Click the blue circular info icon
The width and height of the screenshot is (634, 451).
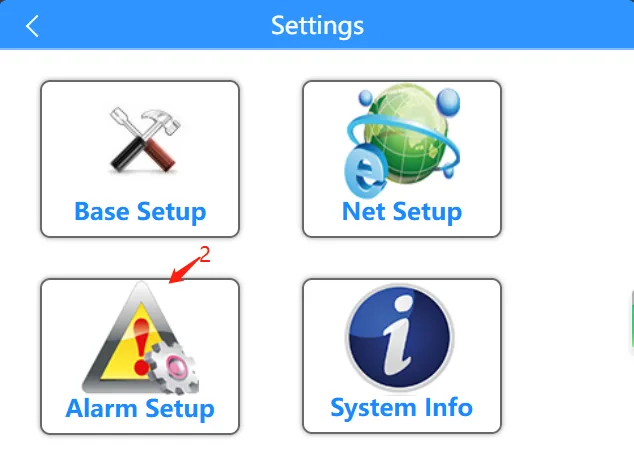tap(399, 337)
